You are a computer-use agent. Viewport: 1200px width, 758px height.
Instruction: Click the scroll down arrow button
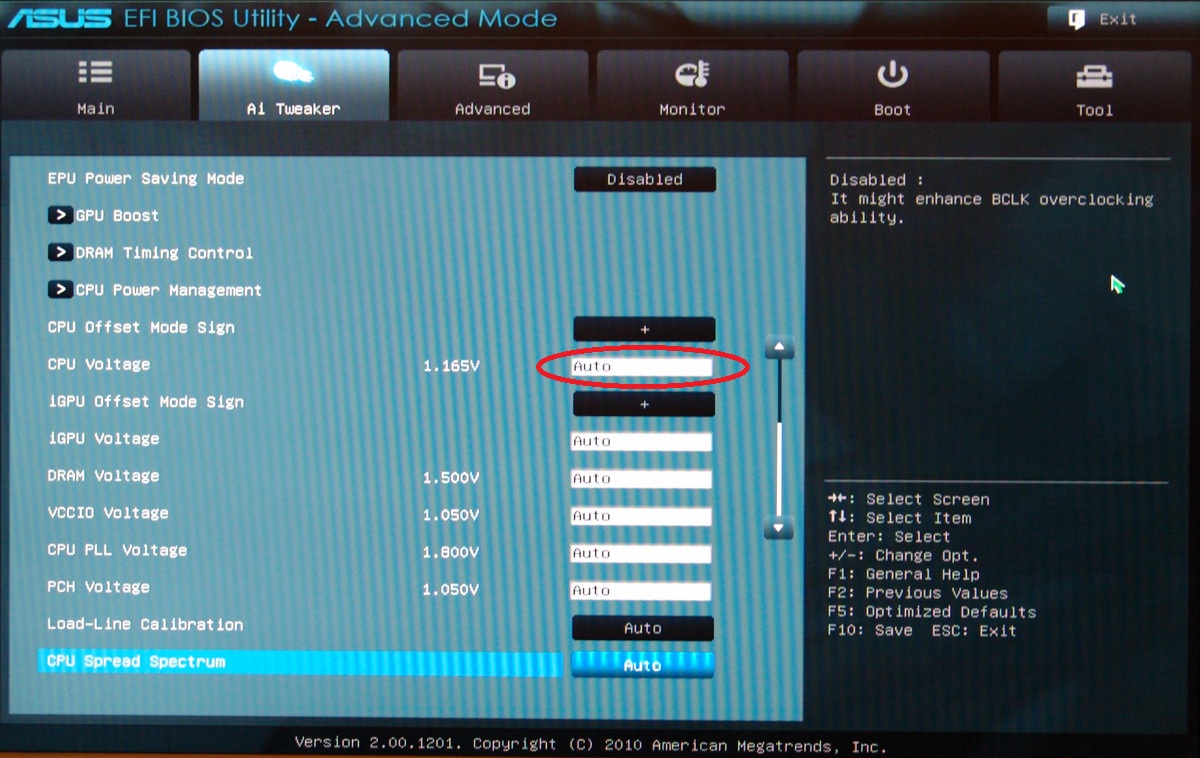click(779, 527)
